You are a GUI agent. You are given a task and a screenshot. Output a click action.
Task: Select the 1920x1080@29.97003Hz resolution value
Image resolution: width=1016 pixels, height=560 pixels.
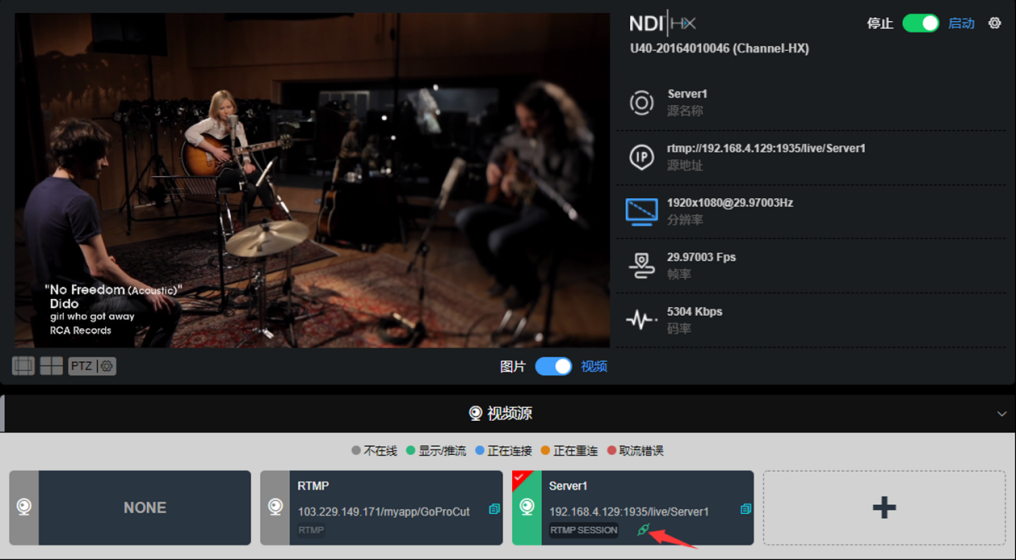click(x=730, y=203)
